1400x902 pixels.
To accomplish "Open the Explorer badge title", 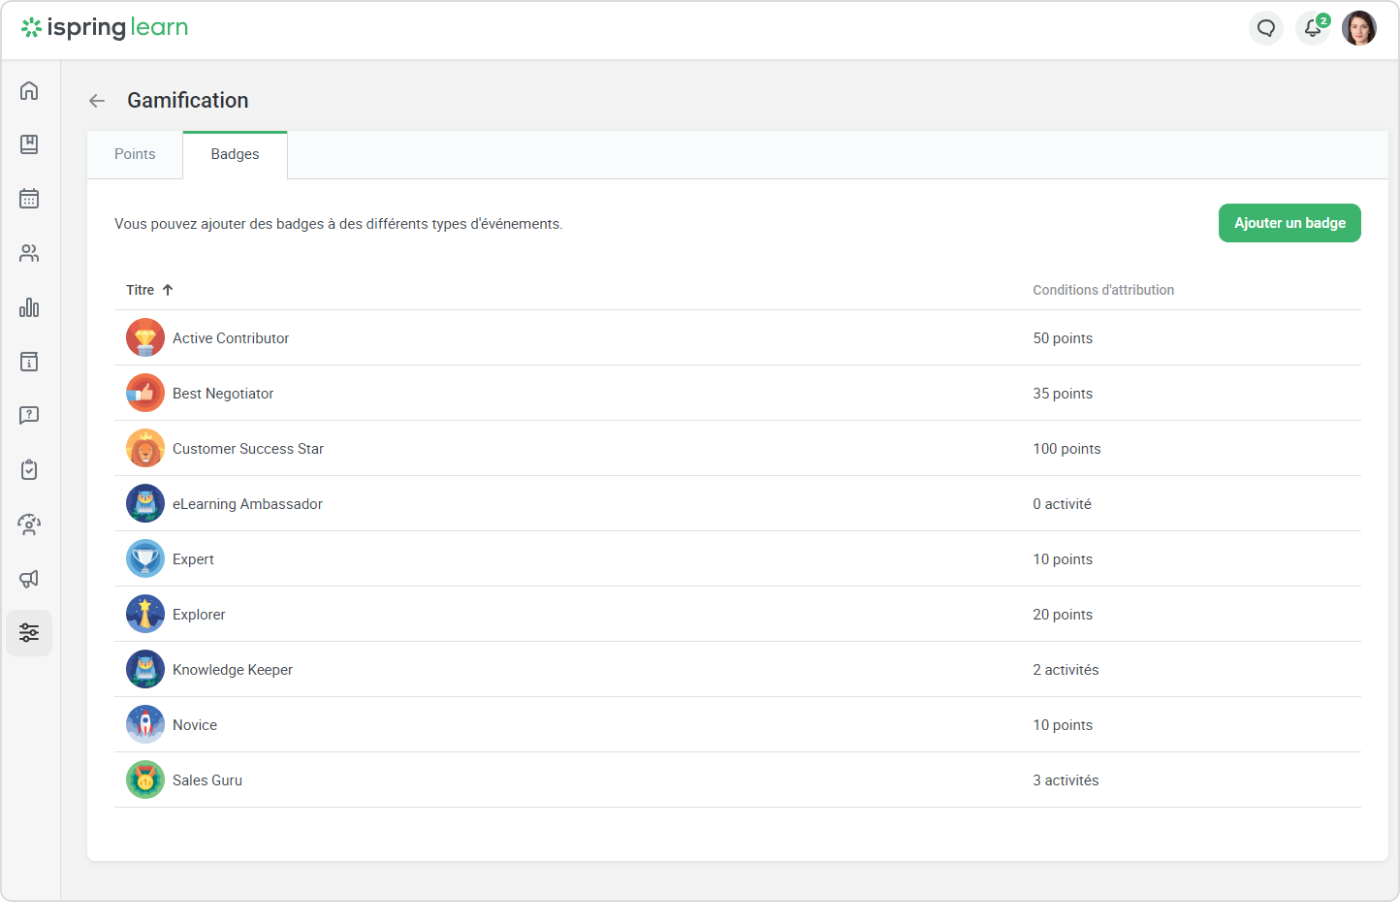I will [198, 614].
